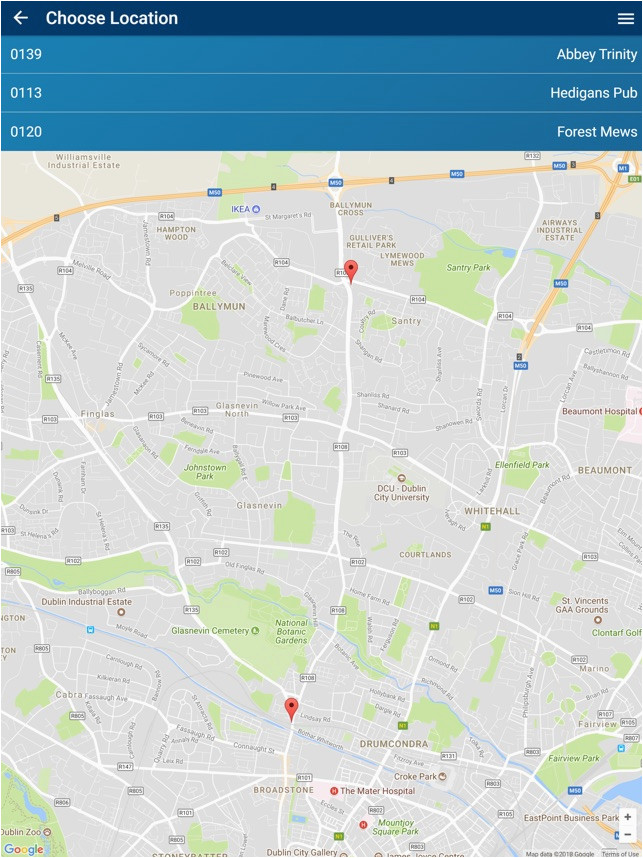This screenshot has width=643, height=858.
Task: Tap the BROADSTONE label
Action: pos(283,790)
